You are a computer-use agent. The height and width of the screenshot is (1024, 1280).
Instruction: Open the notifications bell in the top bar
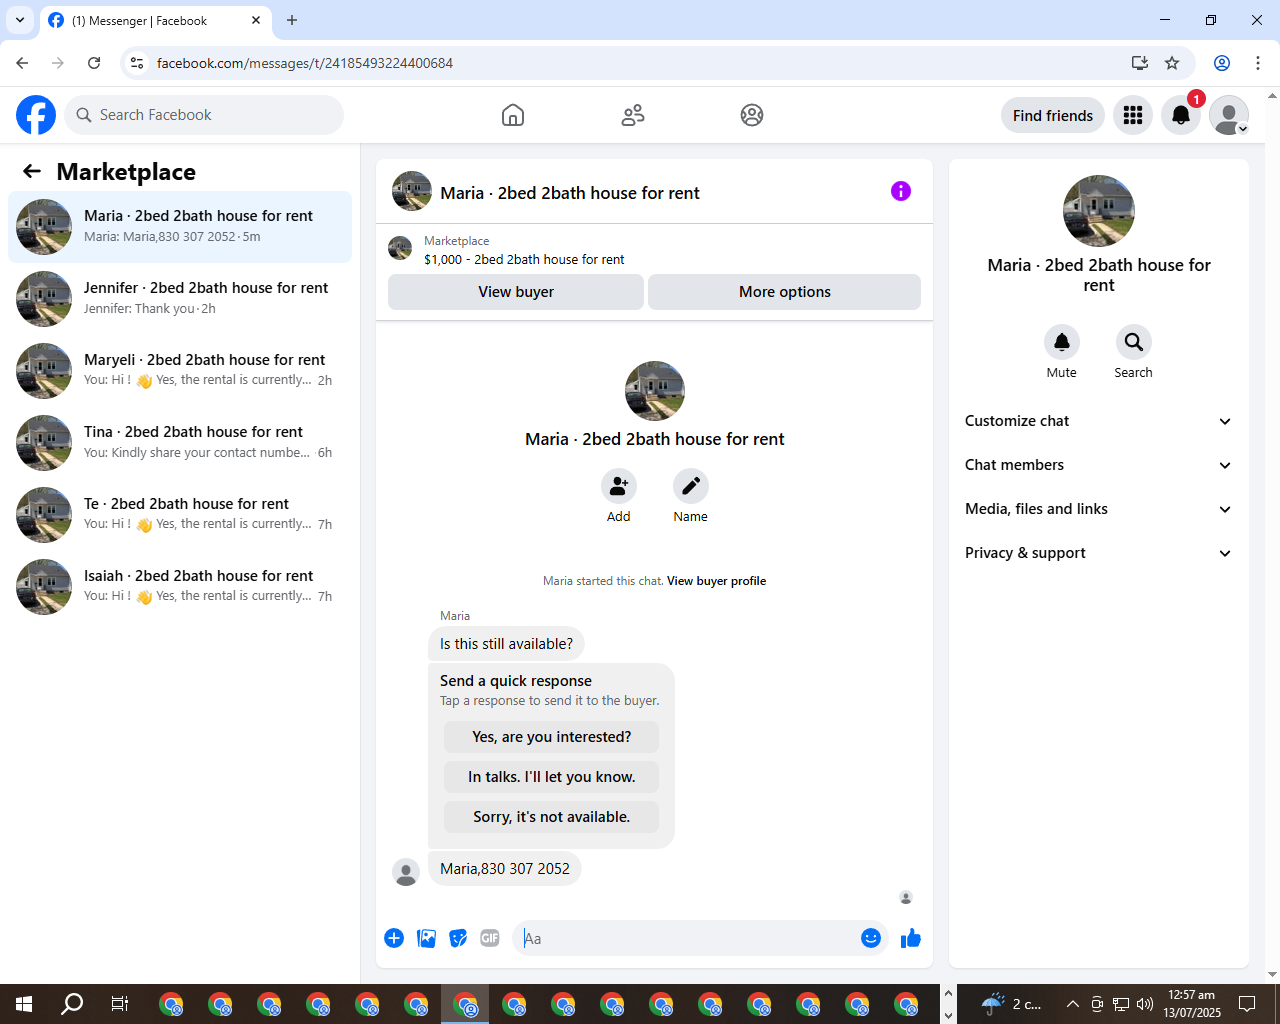pos(1181,115)
